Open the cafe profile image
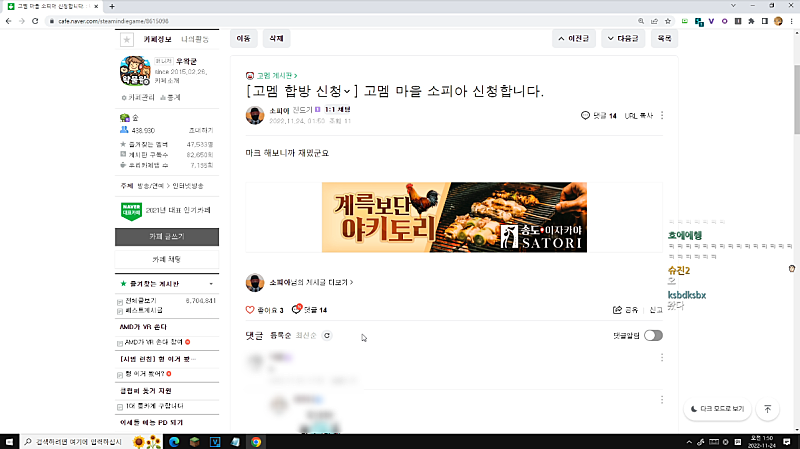This screenshot has height=449, width=800. pyautogui.click(x=135, y=70)
